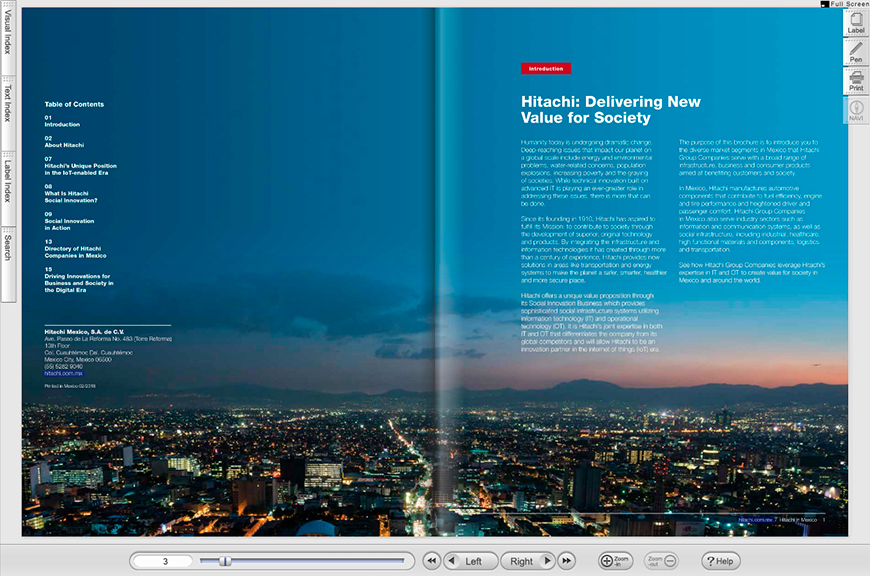Click '07 Hitachi's Unique Position' contents entry
This screenshot has height=576, width=870.
[x=80, y=166]
